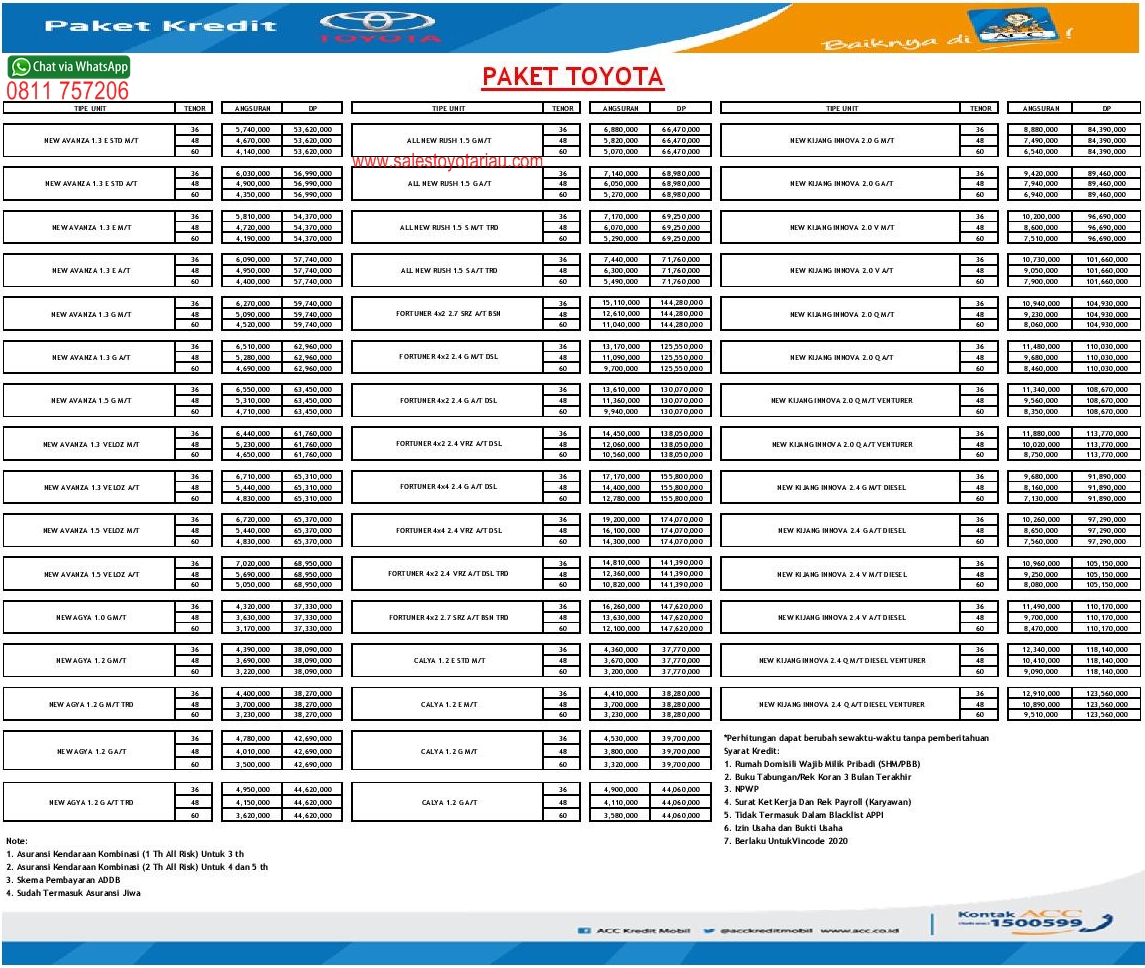Click the Syarat Kredit heading
Image resolution: width=1145 pixels, height=968 pixels.
pyautogui.click(x=751, y=750)
